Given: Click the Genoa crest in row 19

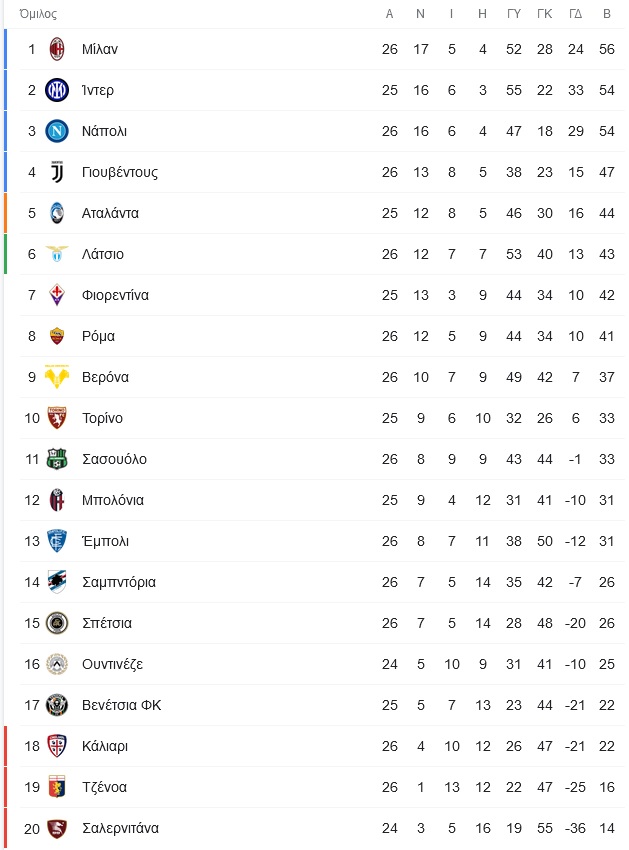Looking at the screenshot, I should 57,787.
